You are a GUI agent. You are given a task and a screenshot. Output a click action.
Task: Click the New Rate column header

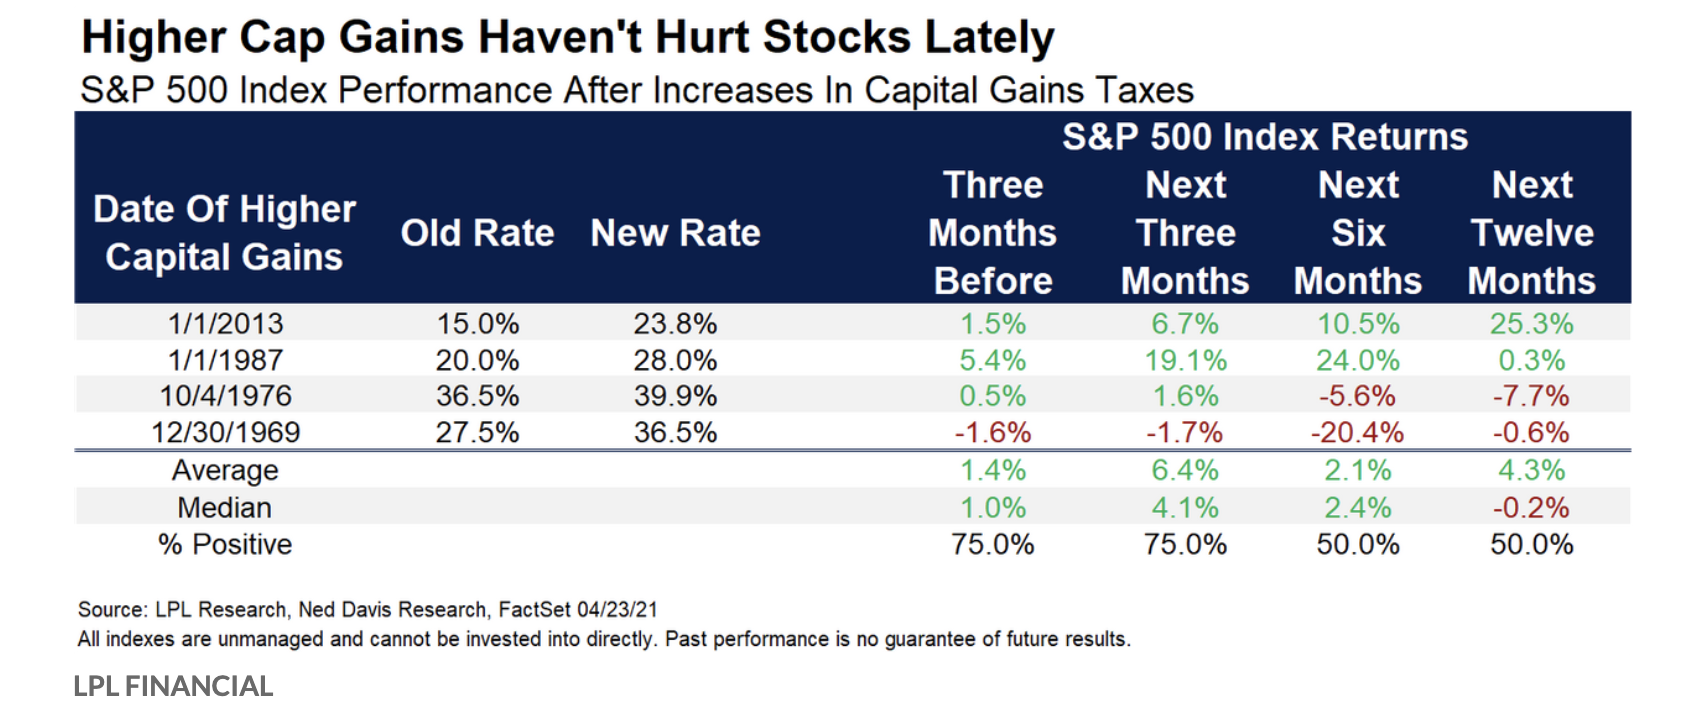675,233
